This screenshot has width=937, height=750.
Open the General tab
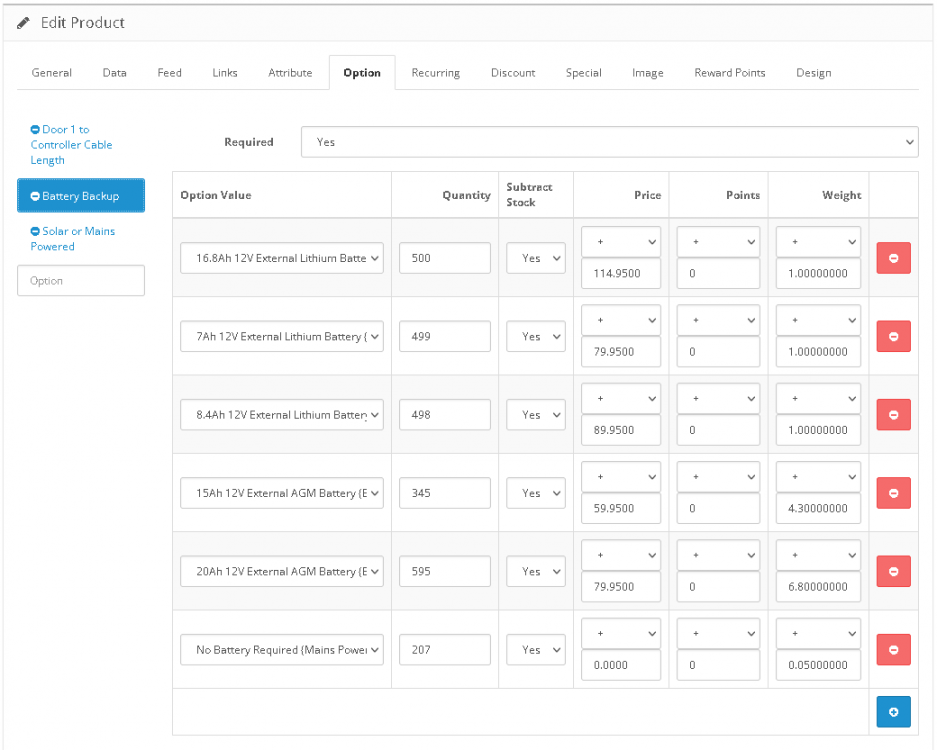pos(51,73)
